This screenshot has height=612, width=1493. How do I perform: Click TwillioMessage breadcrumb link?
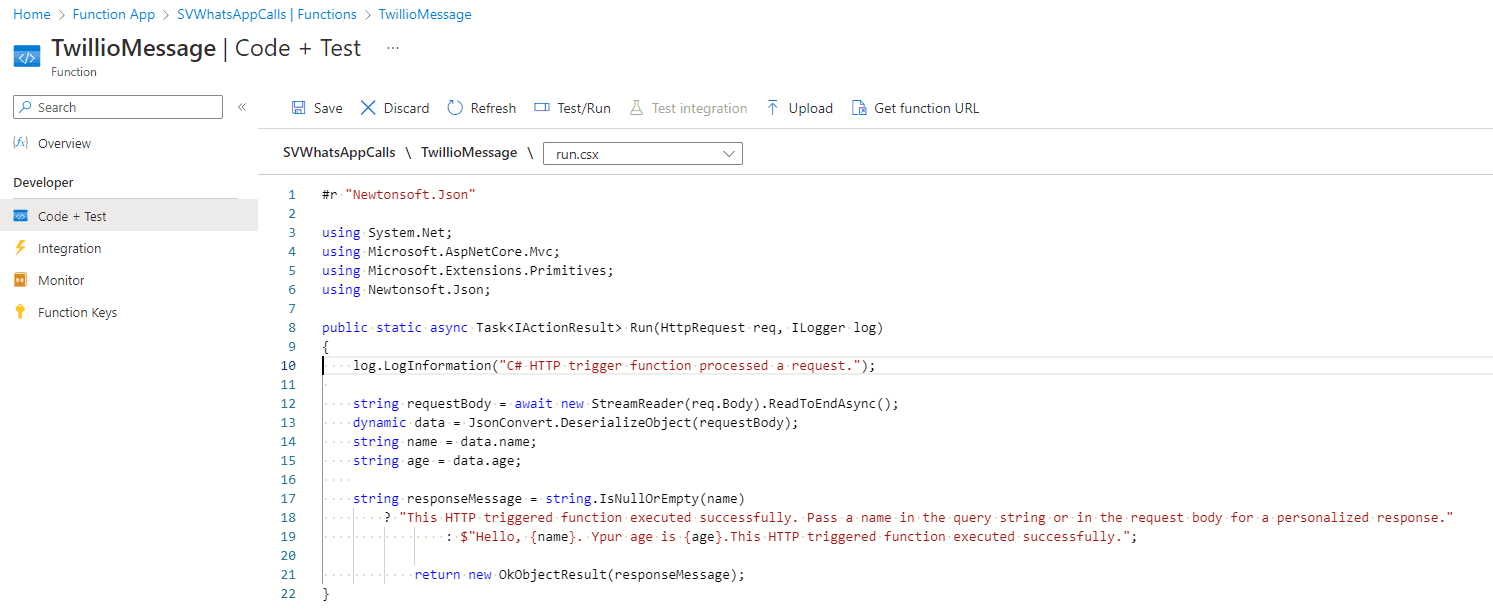tap(425, 14)
